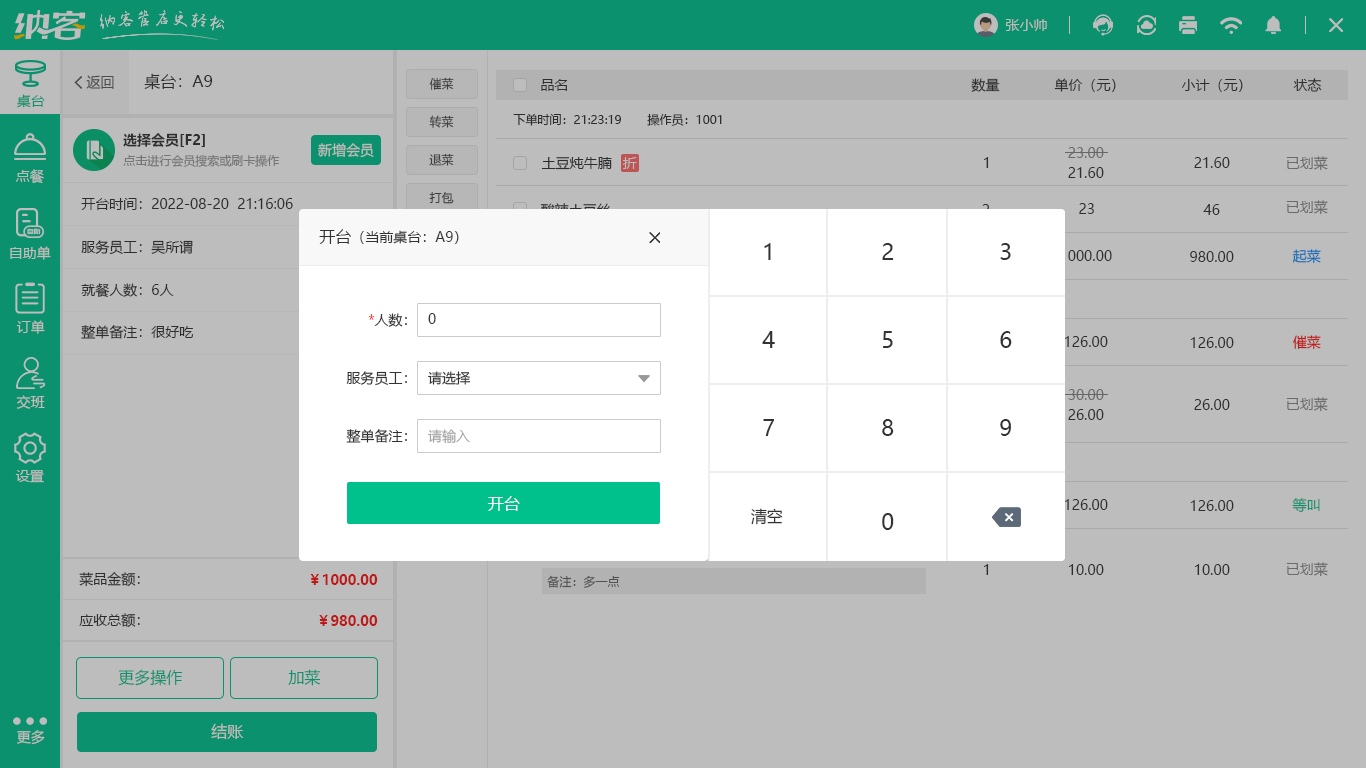
Task: Open the 交班 shift handover screen
Action: coord(30,384)
